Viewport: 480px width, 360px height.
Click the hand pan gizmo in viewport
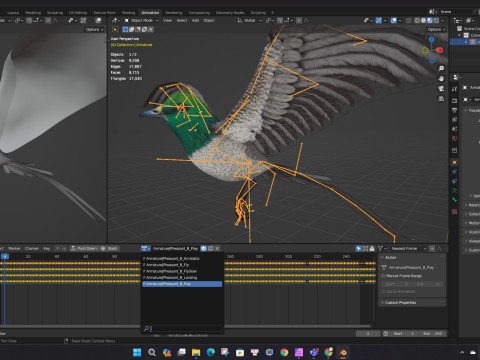441,78
